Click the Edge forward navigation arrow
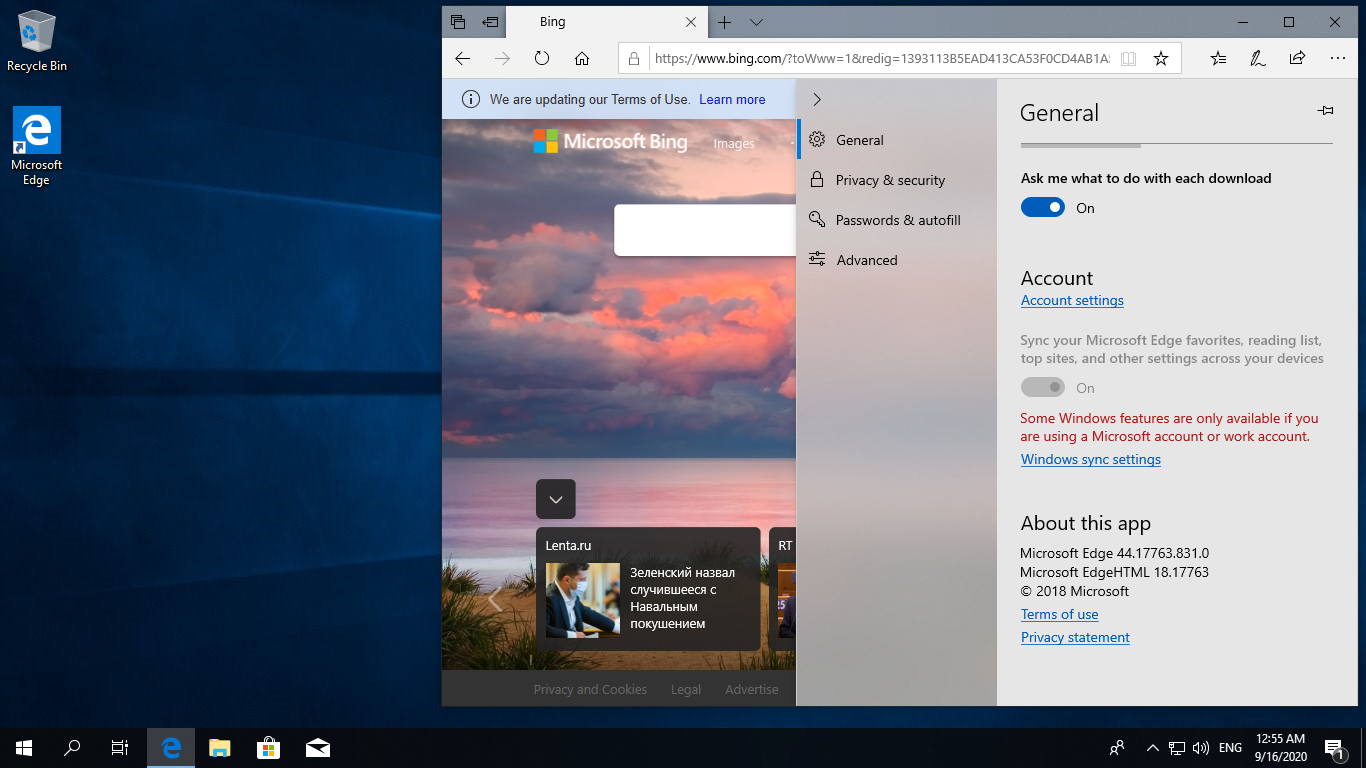The width and height of the screenshot is (1366, 768). (502, 59)
